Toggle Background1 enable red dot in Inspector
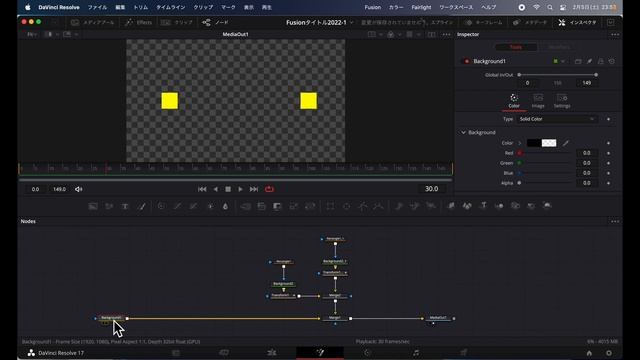 tap(467, 61)
